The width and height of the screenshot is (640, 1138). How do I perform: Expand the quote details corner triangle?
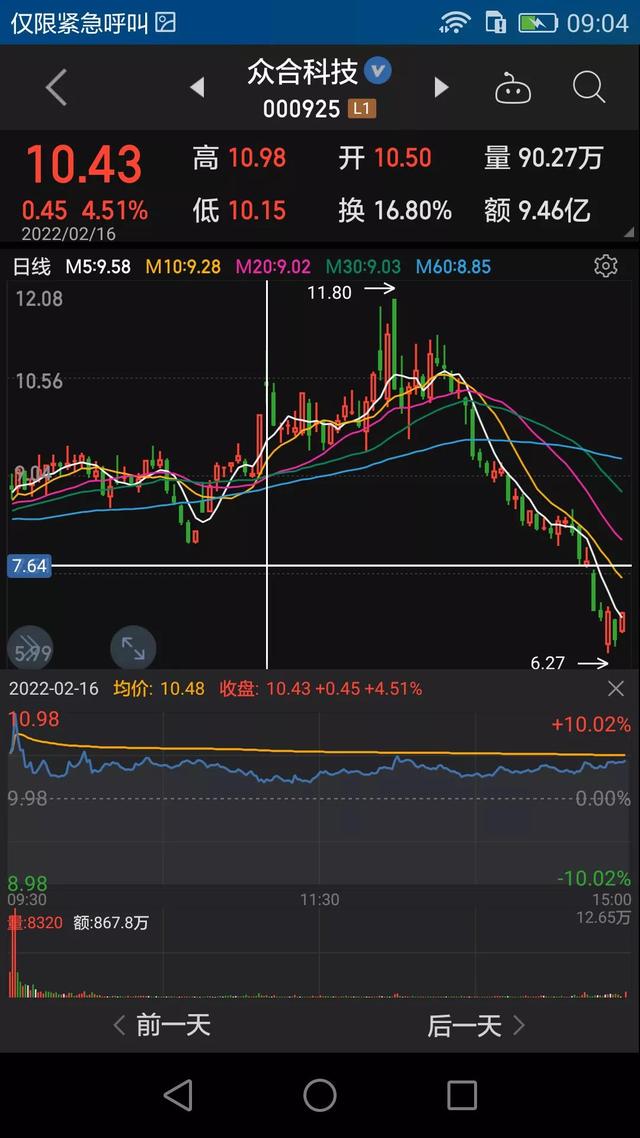point(629,233)
